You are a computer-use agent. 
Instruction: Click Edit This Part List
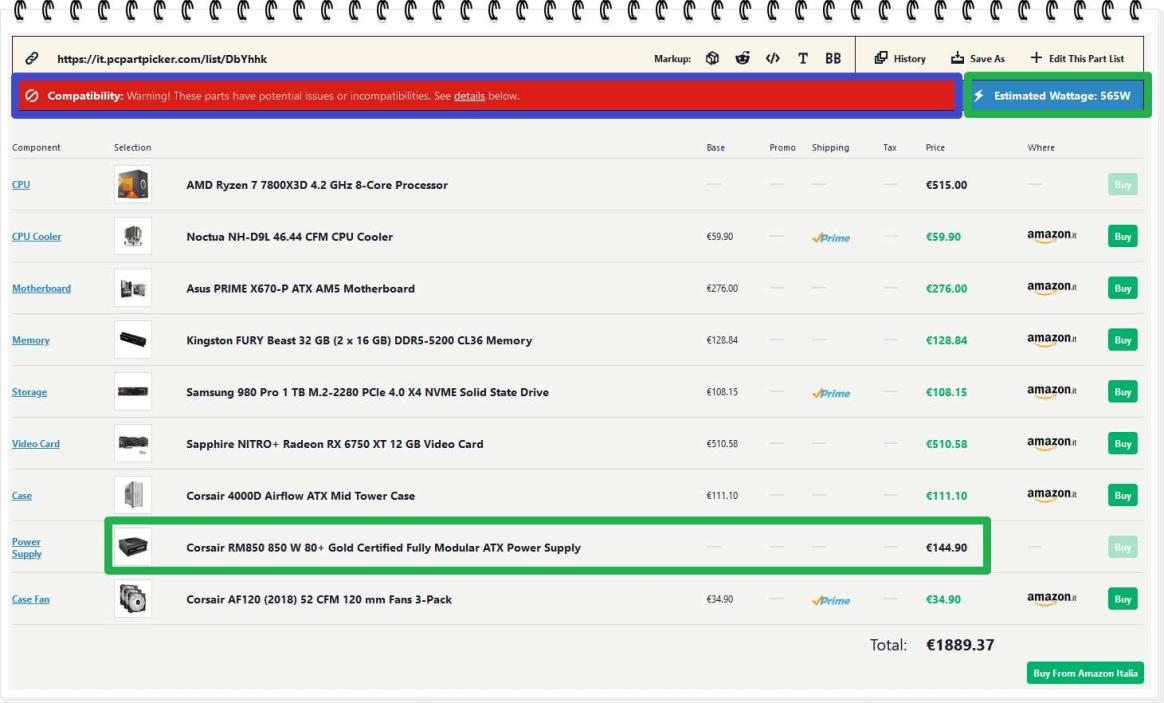coord(1077,59)
